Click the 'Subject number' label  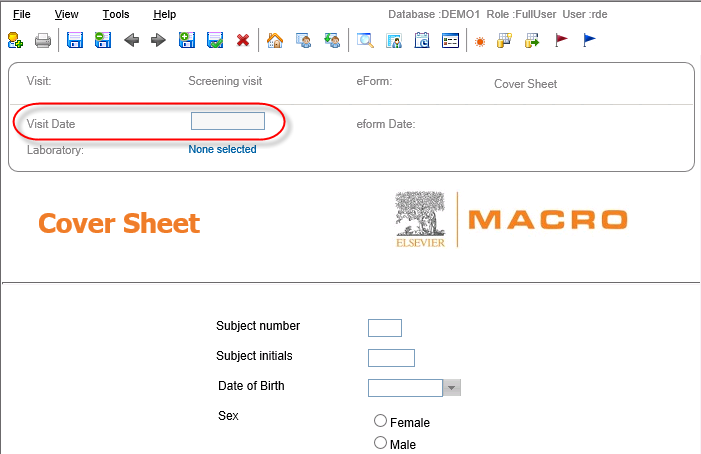click(258, 326)
